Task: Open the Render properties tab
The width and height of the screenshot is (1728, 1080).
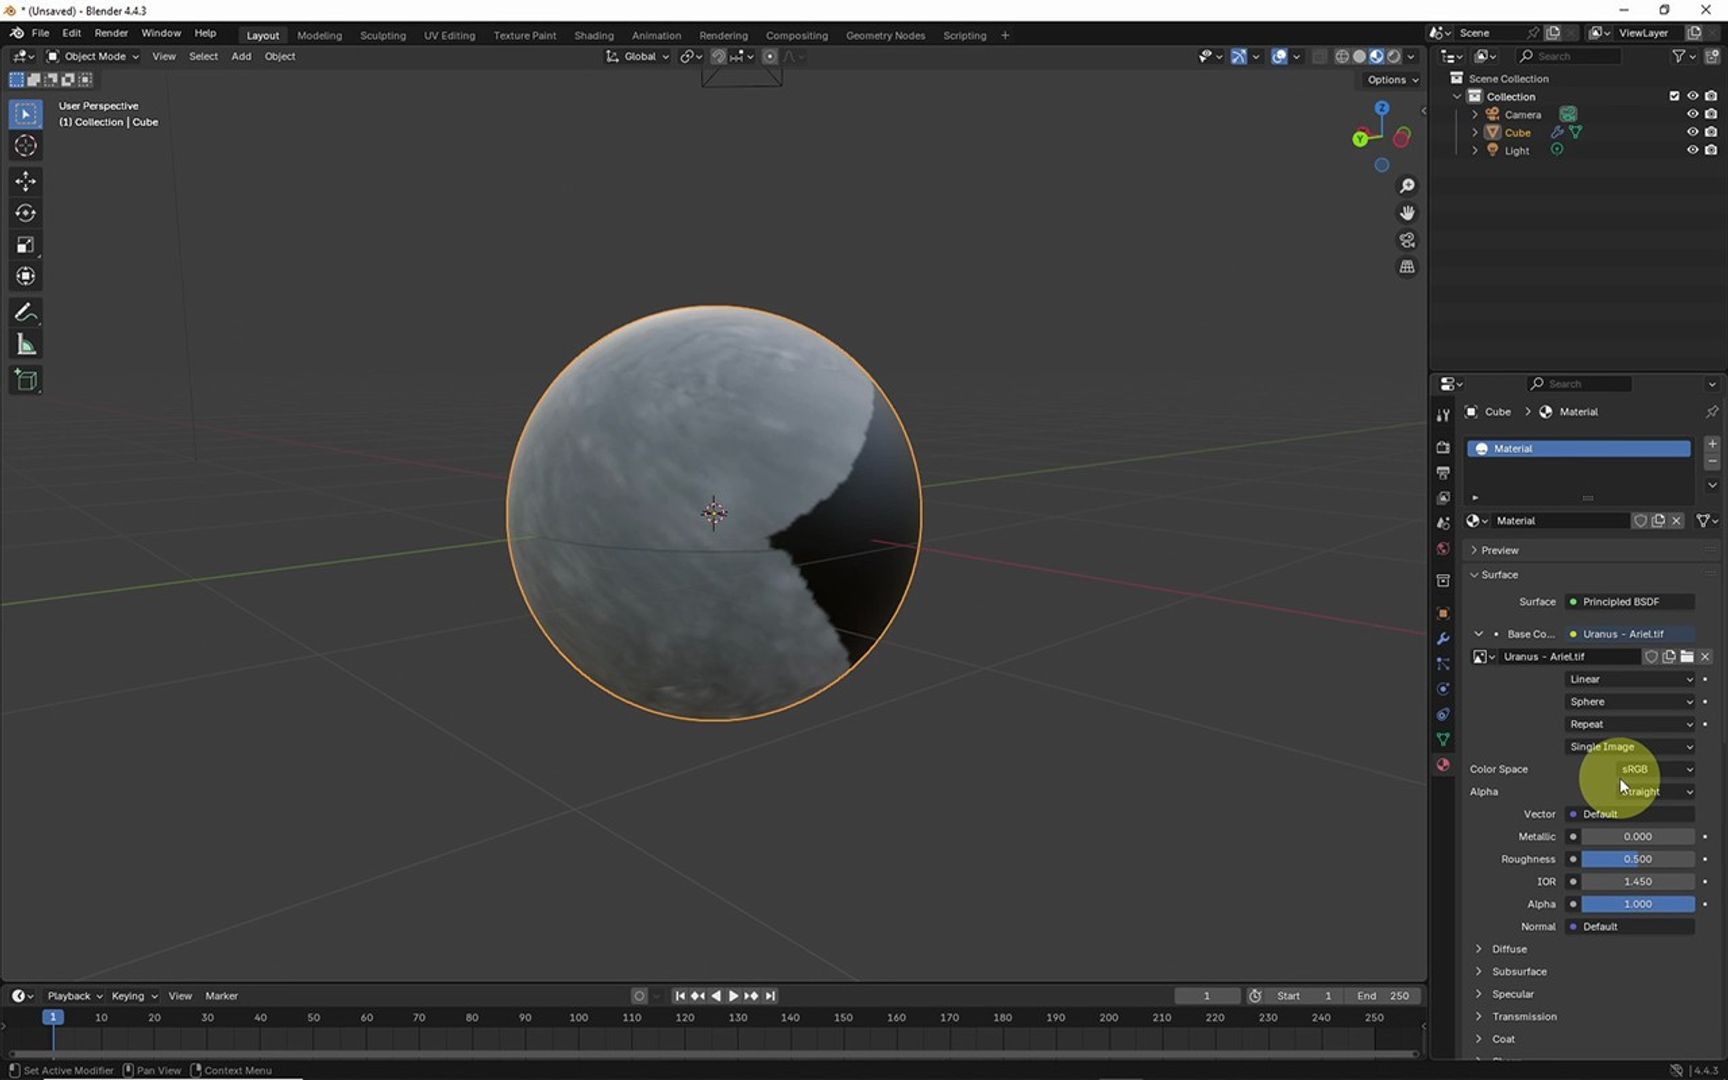Action: 1443,447
